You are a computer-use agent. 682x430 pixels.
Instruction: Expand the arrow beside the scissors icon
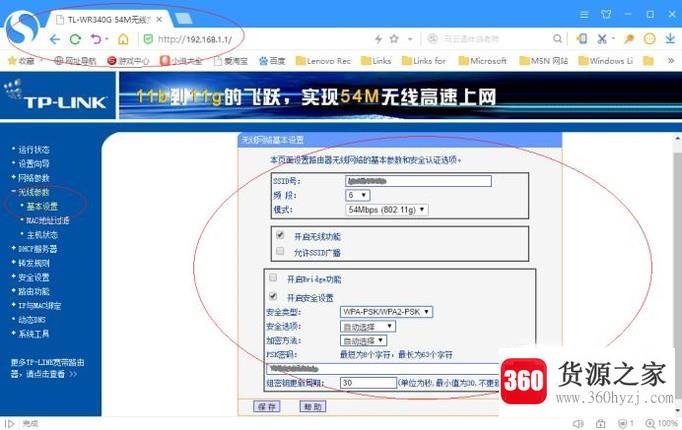[x=613, y=39]
